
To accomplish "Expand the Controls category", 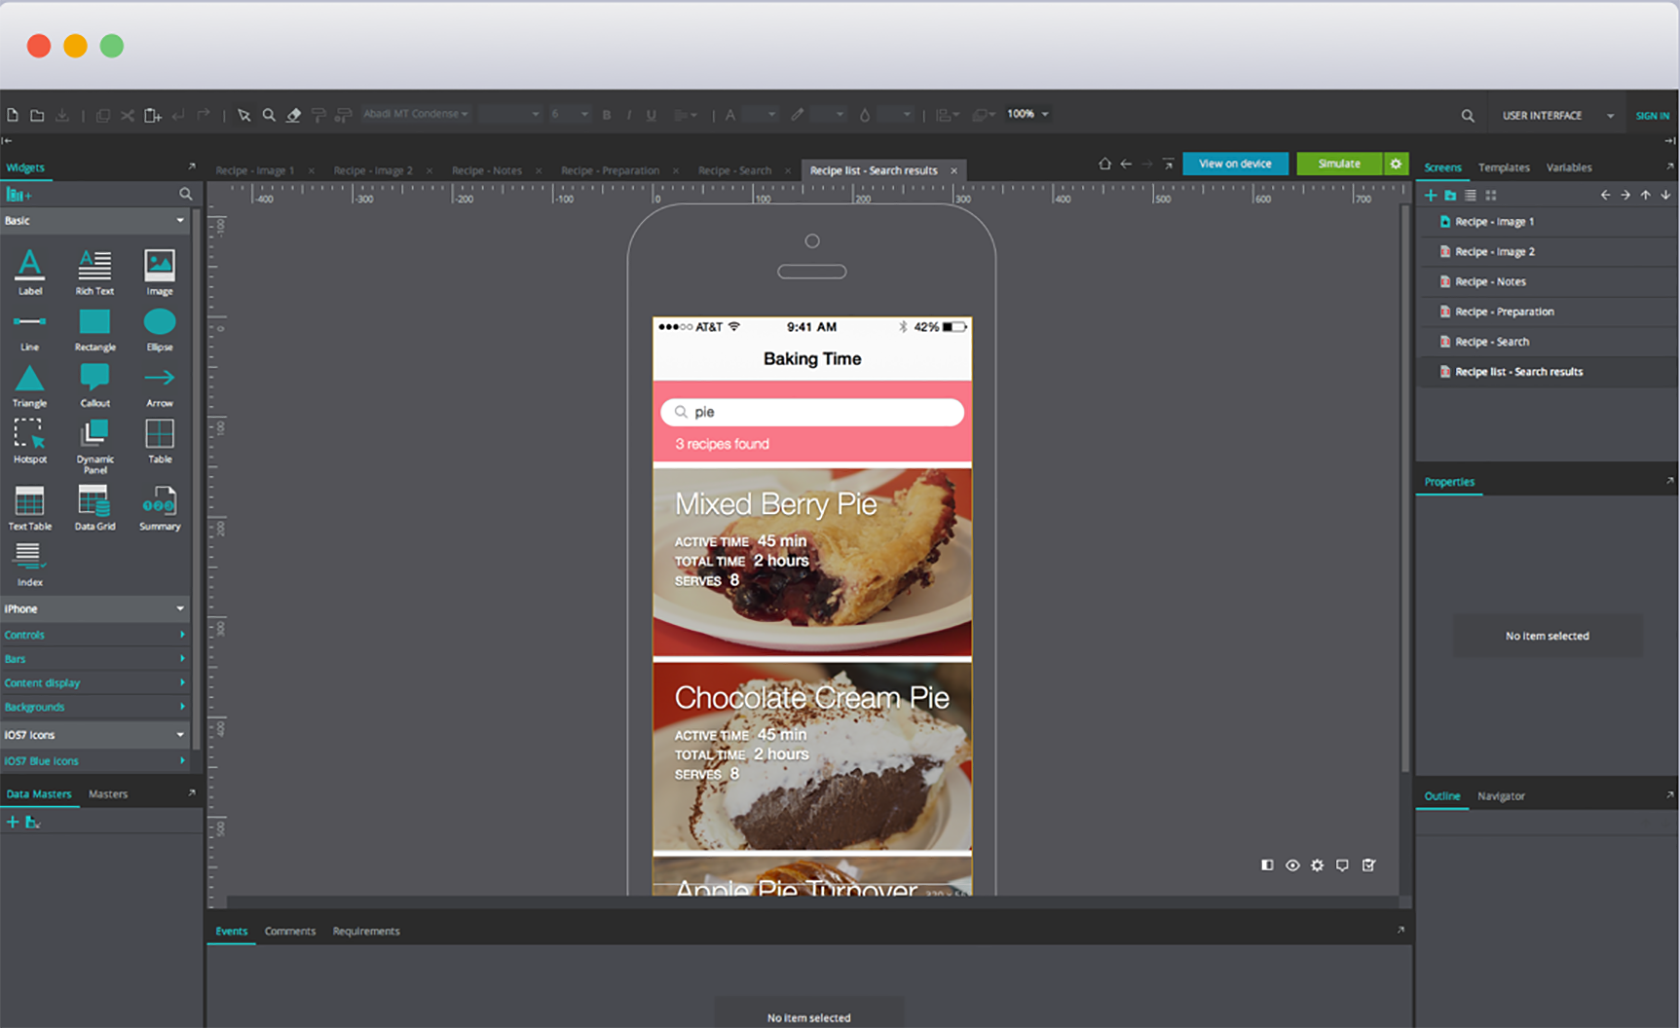I will [x=95, y=635].
